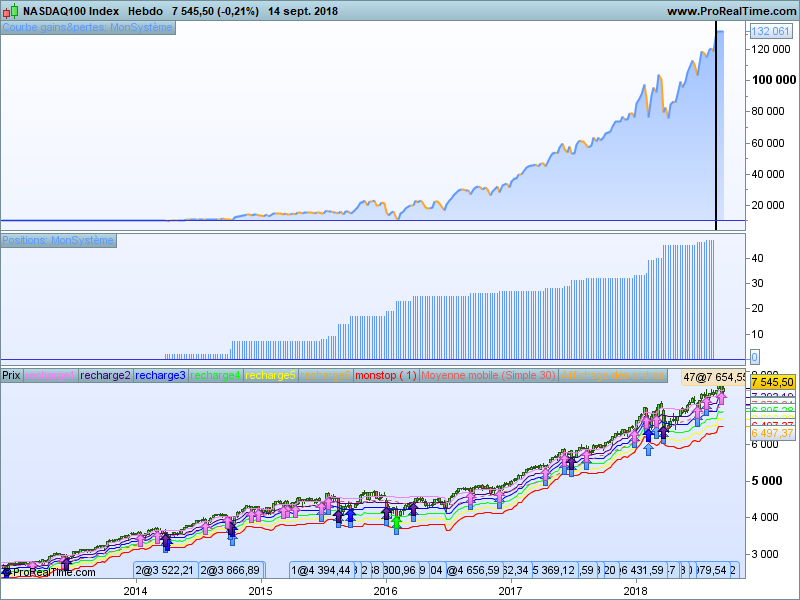800x600 pixels.
Task: Open the 'Courbe gains&pertes: MonSystème' label
Action: coord(88,27)
